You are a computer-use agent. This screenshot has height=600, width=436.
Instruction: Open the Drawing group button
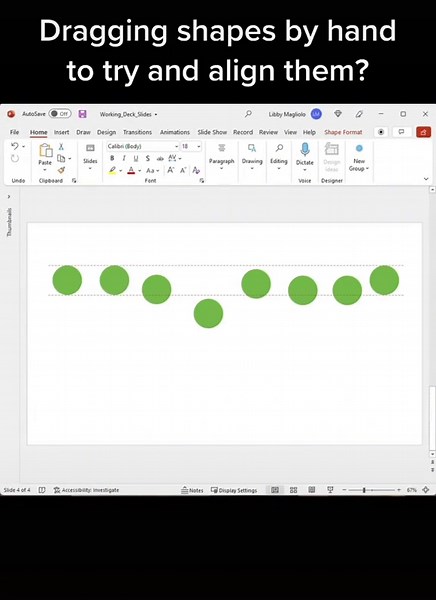[x=252, y=157]
